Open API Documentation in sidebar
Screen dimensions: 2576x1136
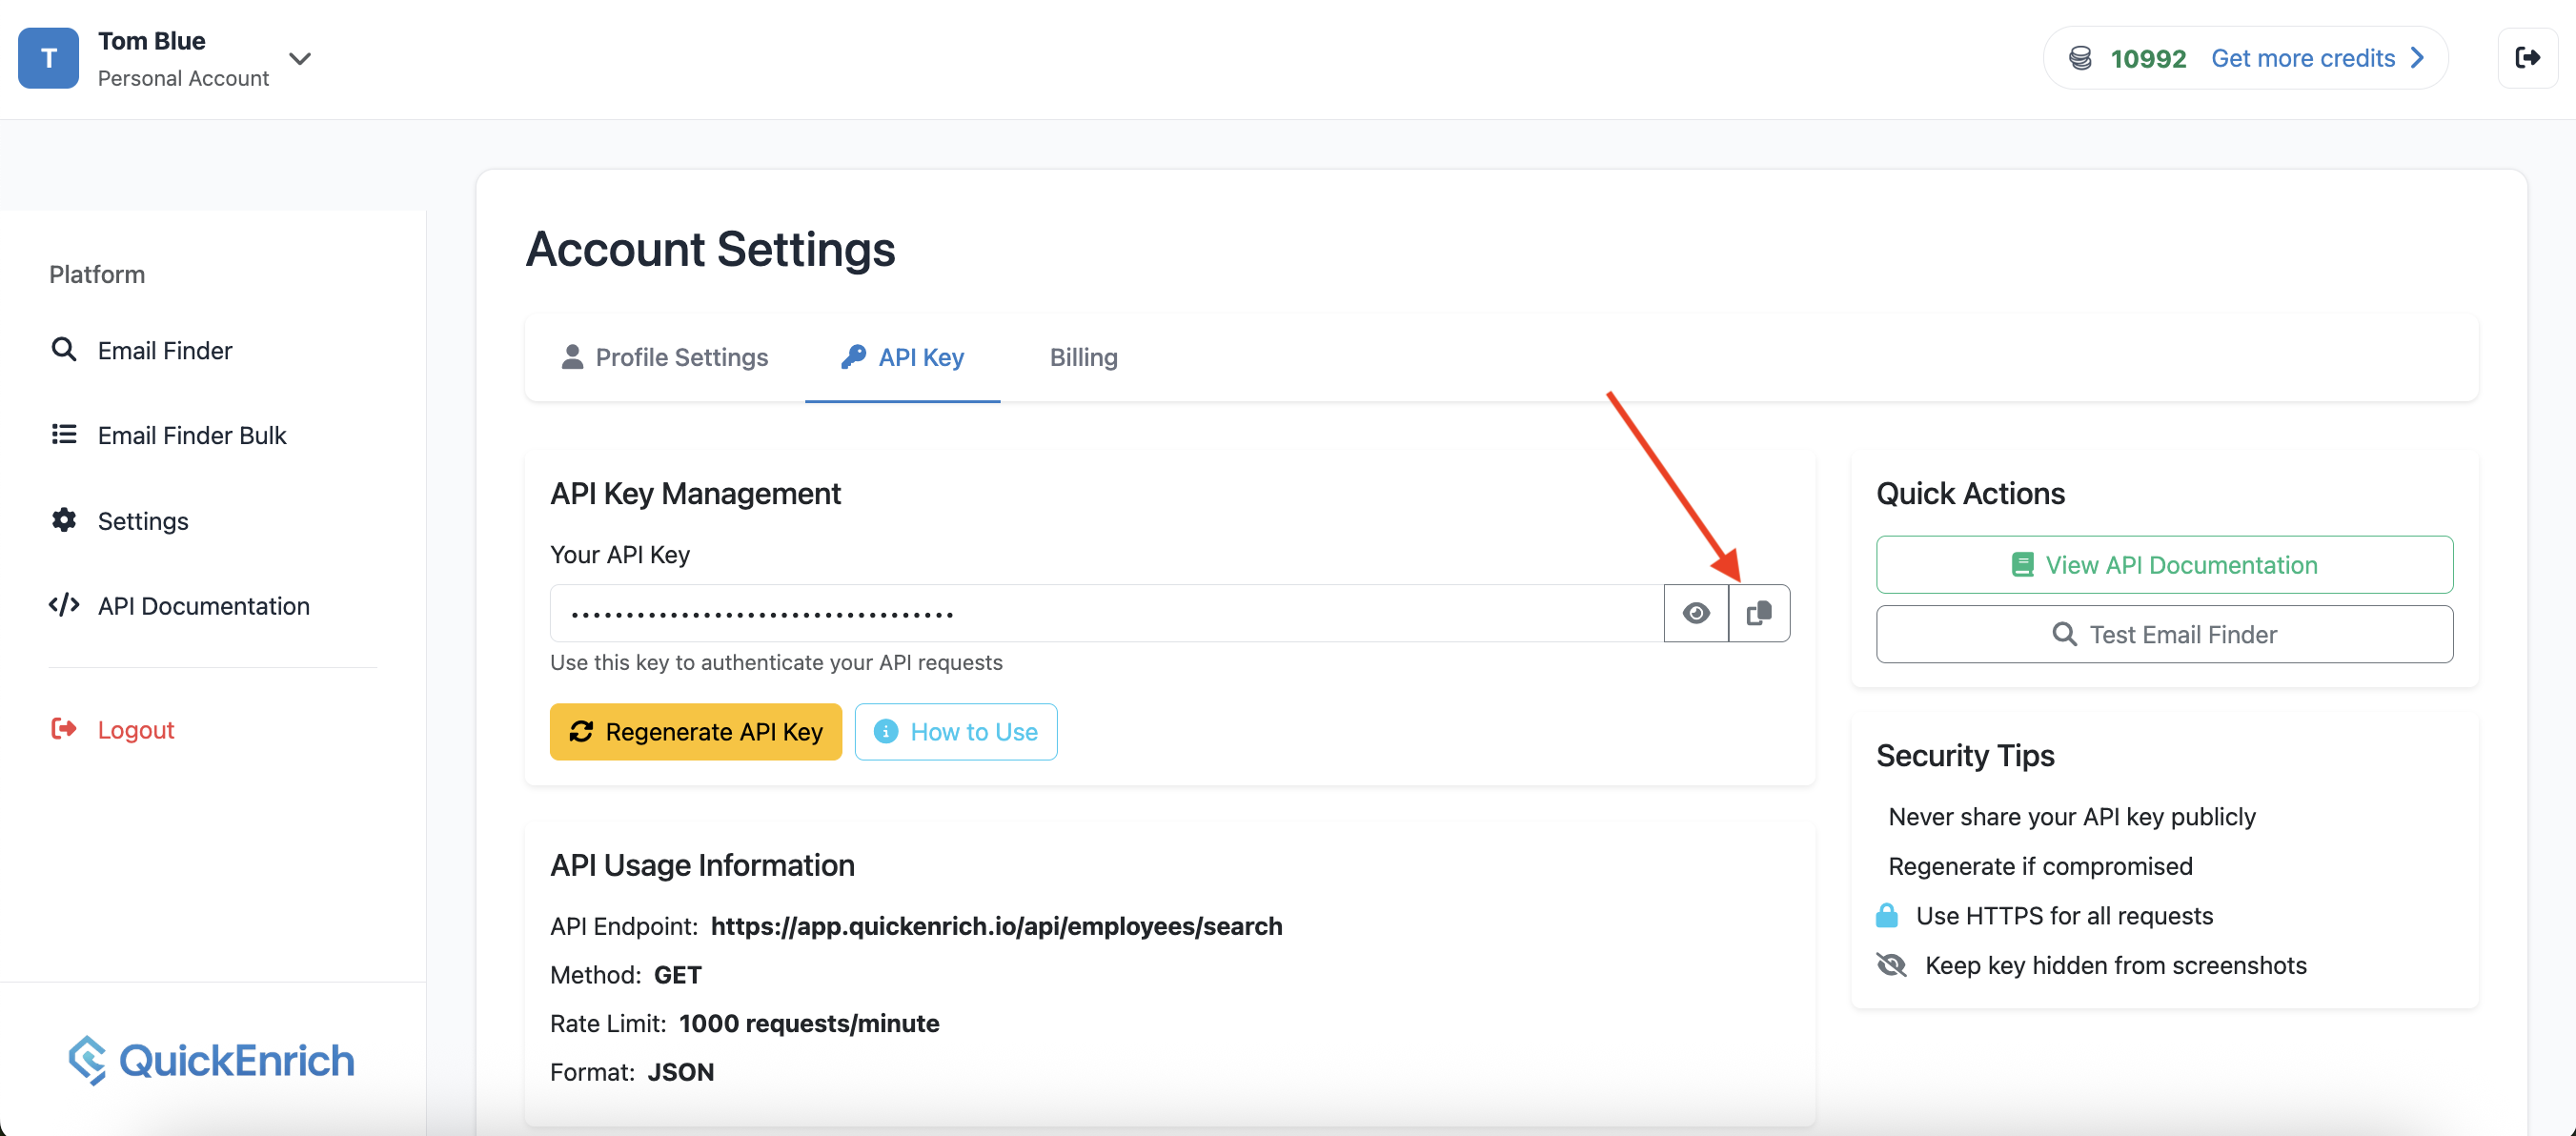coord(203,606)
